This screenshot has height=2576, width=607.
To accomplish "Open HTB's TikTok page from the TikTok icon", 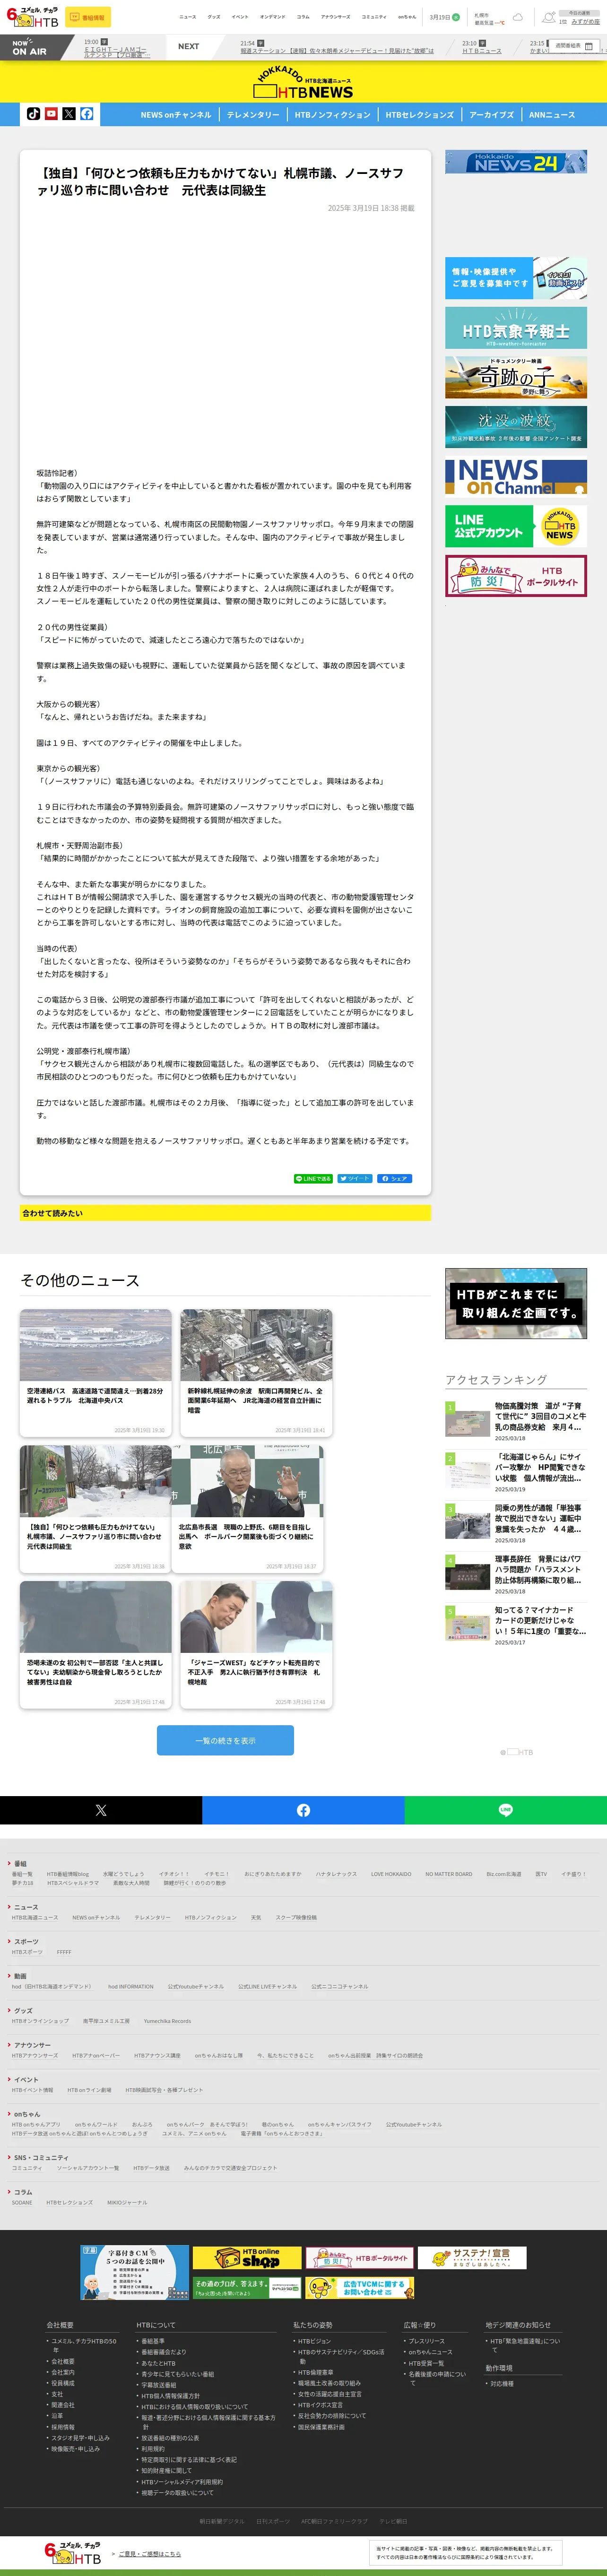I will tap(33, 114).
